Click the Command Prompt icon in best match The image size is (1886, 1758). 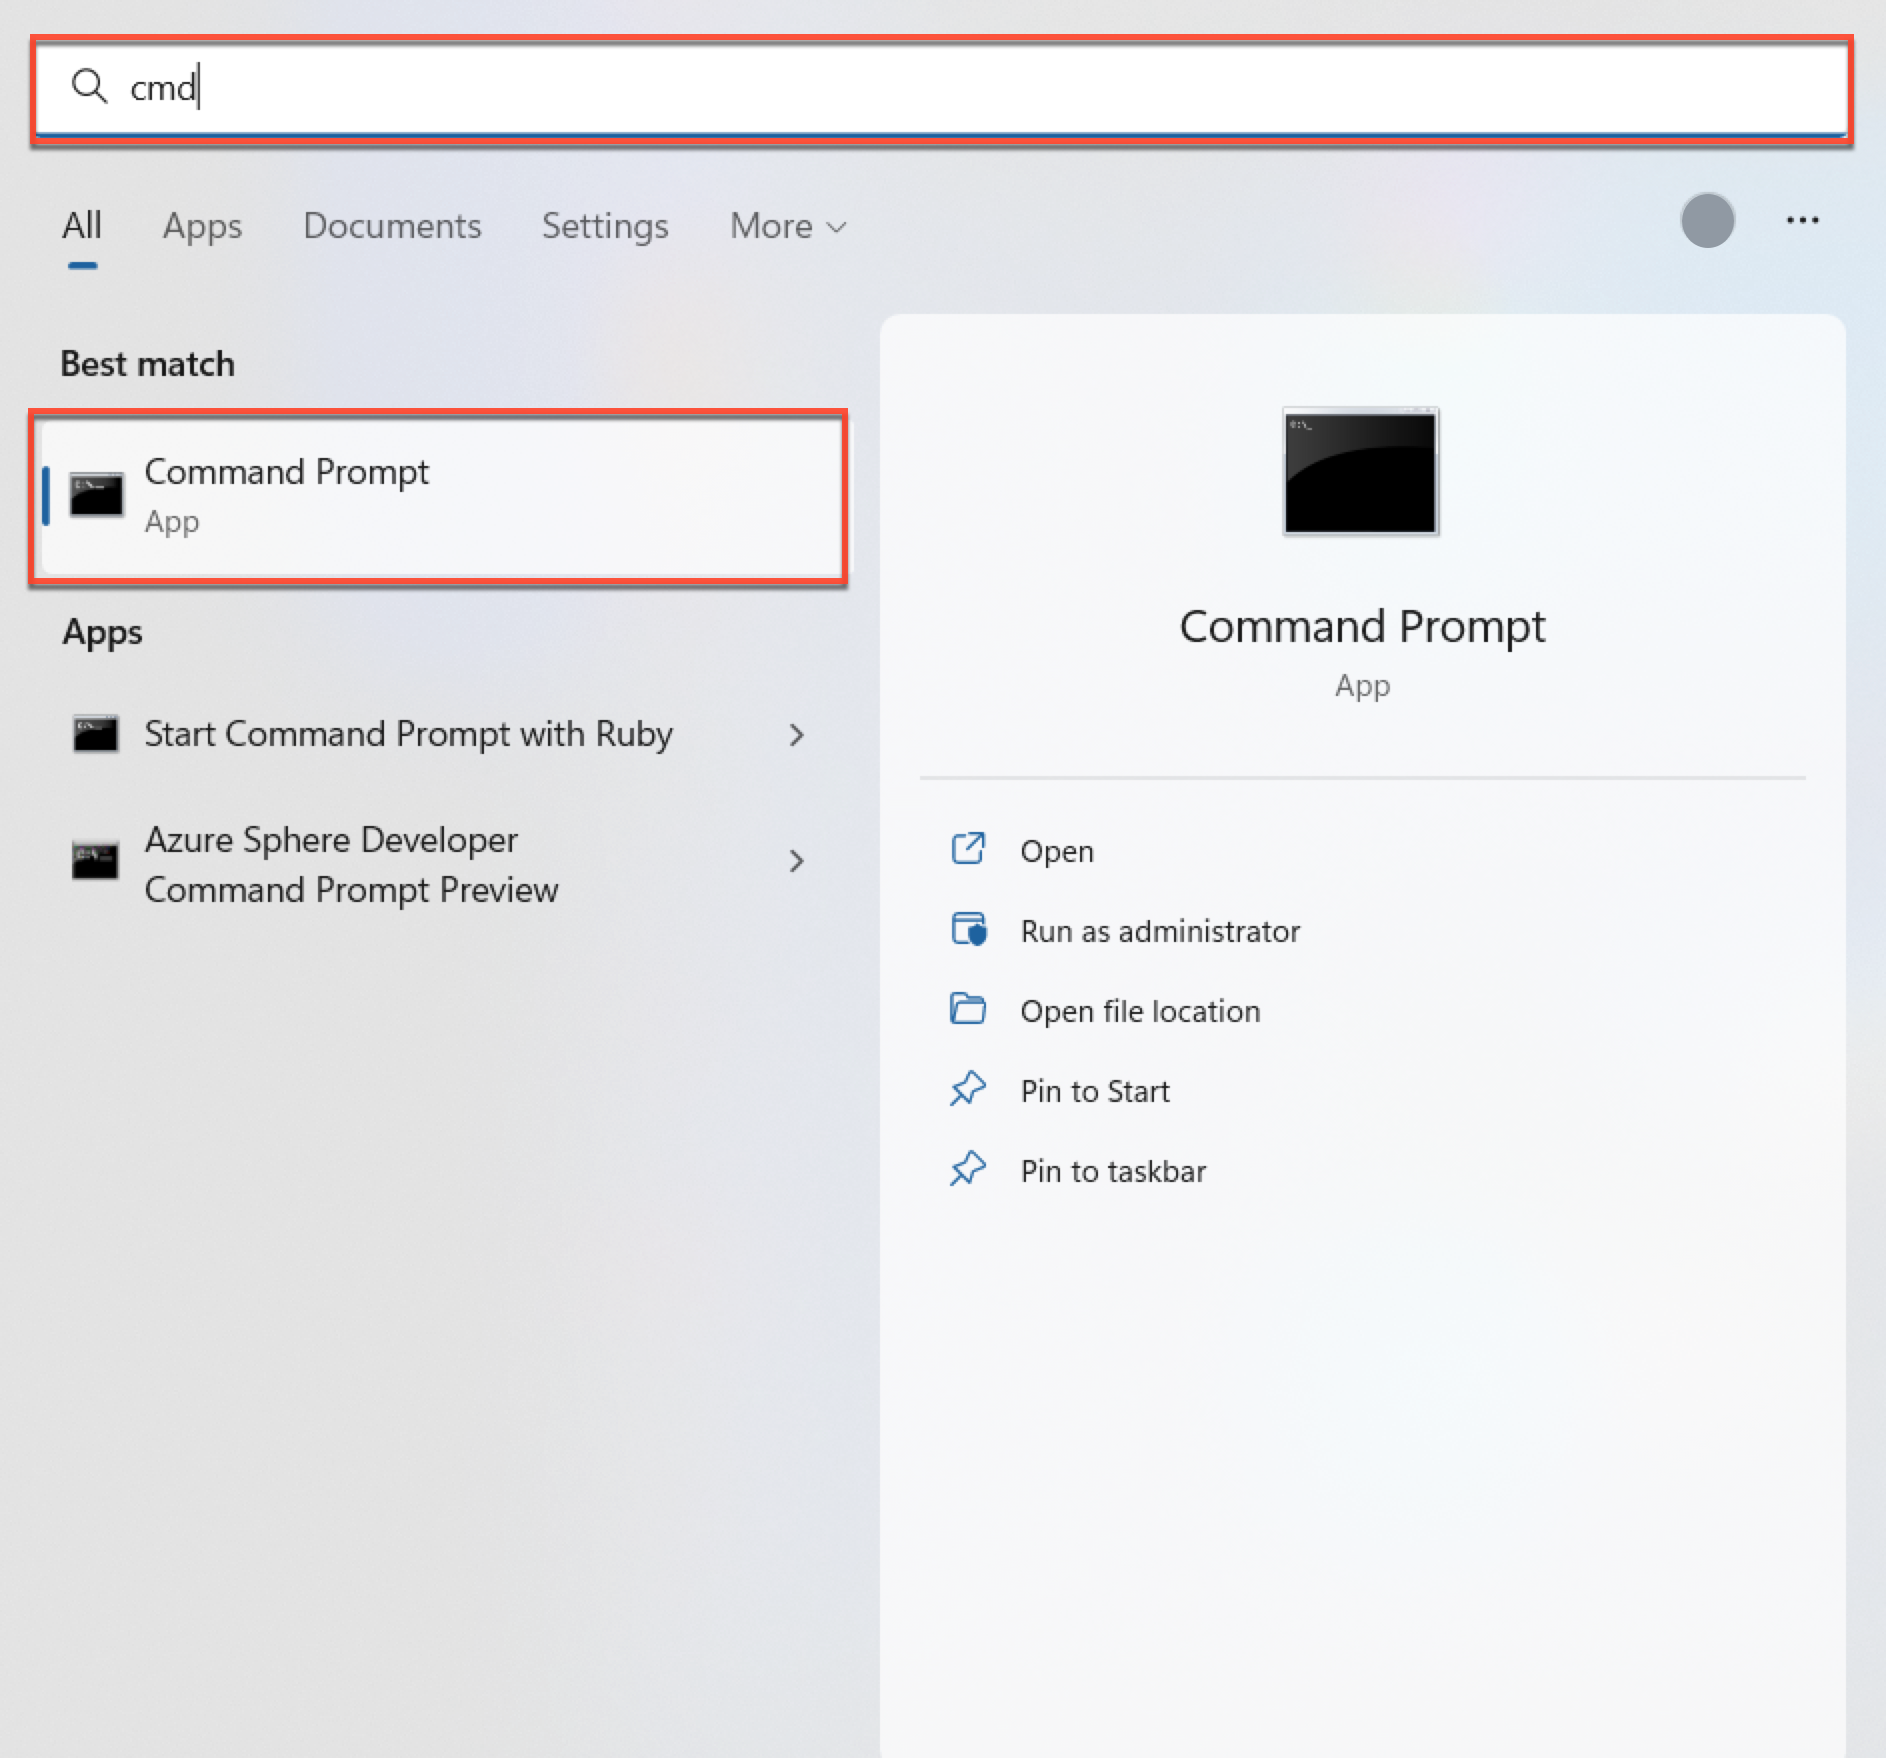(x=96, y=495)
